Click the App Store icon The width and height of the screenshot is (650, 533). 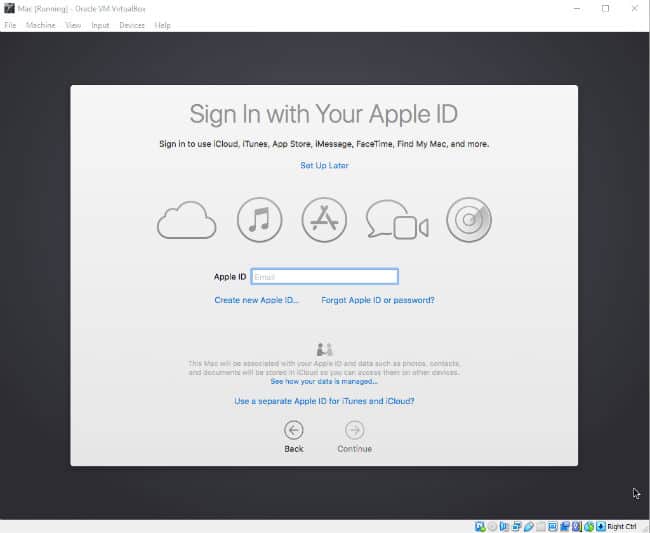coord(324,220)
